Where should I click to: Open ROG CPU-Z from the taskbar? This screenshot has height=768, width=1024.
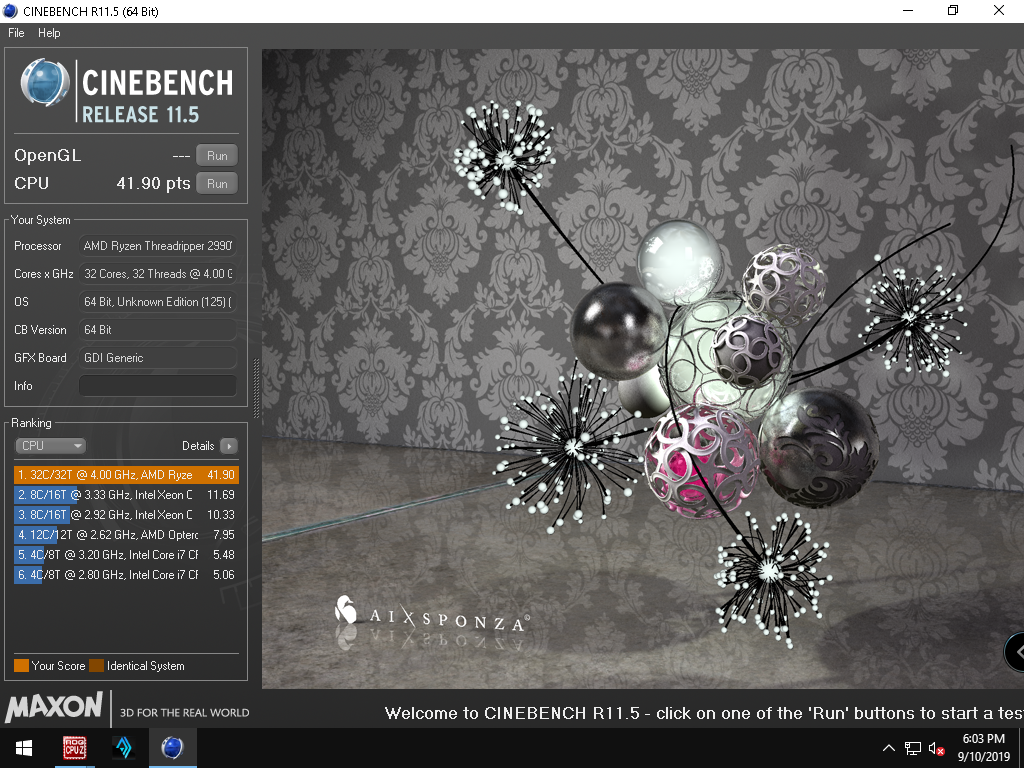74,748
